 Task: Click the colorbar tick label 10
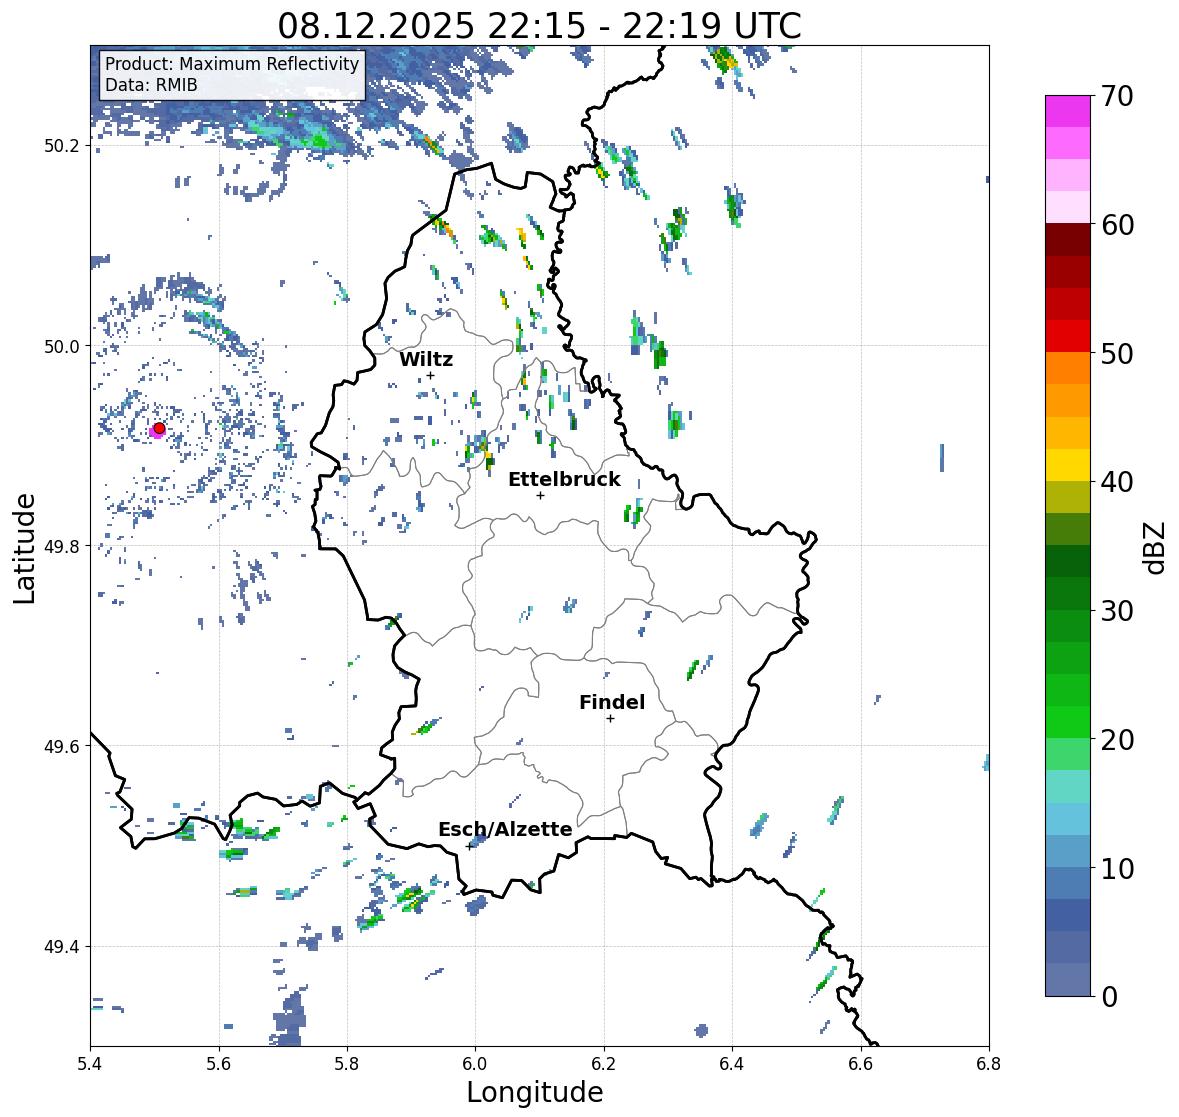pos(1117,868)
